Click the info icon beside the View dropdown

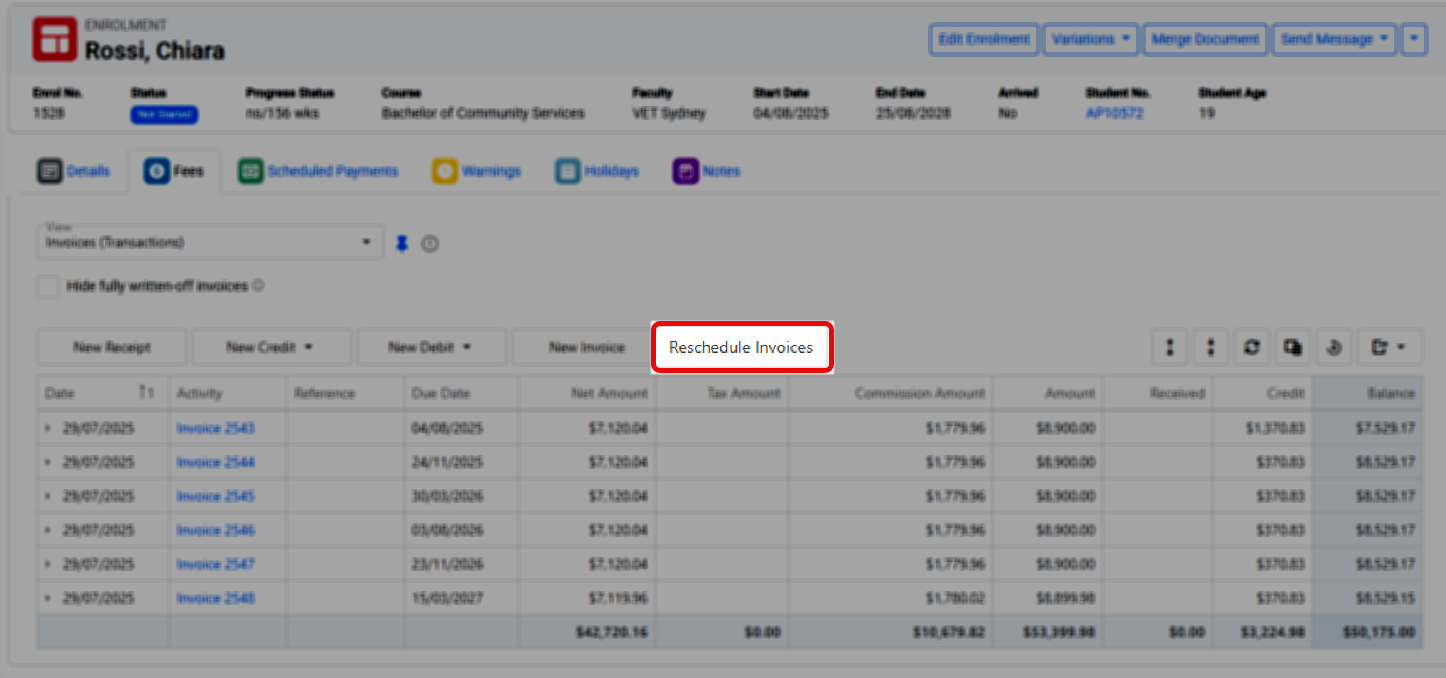pyautogui.click(x=430, y=243)
